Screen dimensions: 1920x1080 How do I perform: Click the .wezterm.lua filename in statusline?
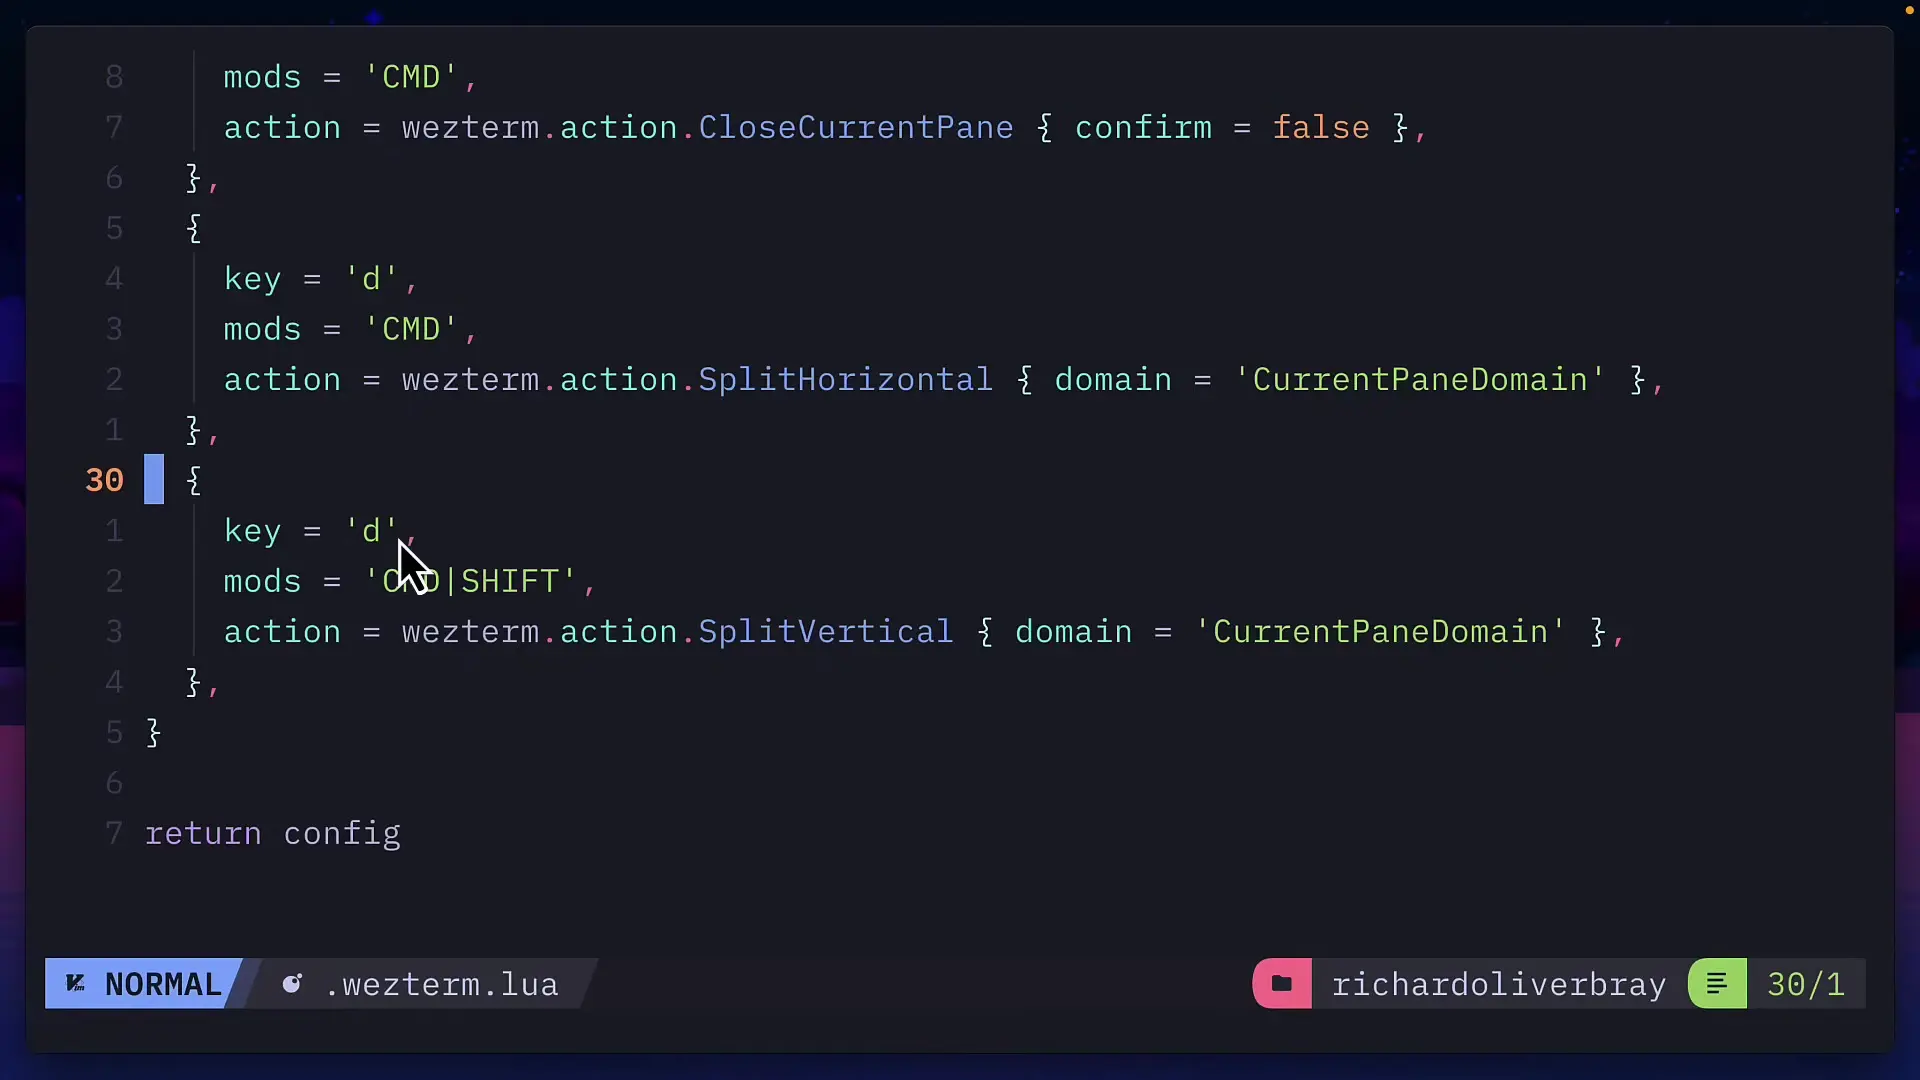point(441,984)
